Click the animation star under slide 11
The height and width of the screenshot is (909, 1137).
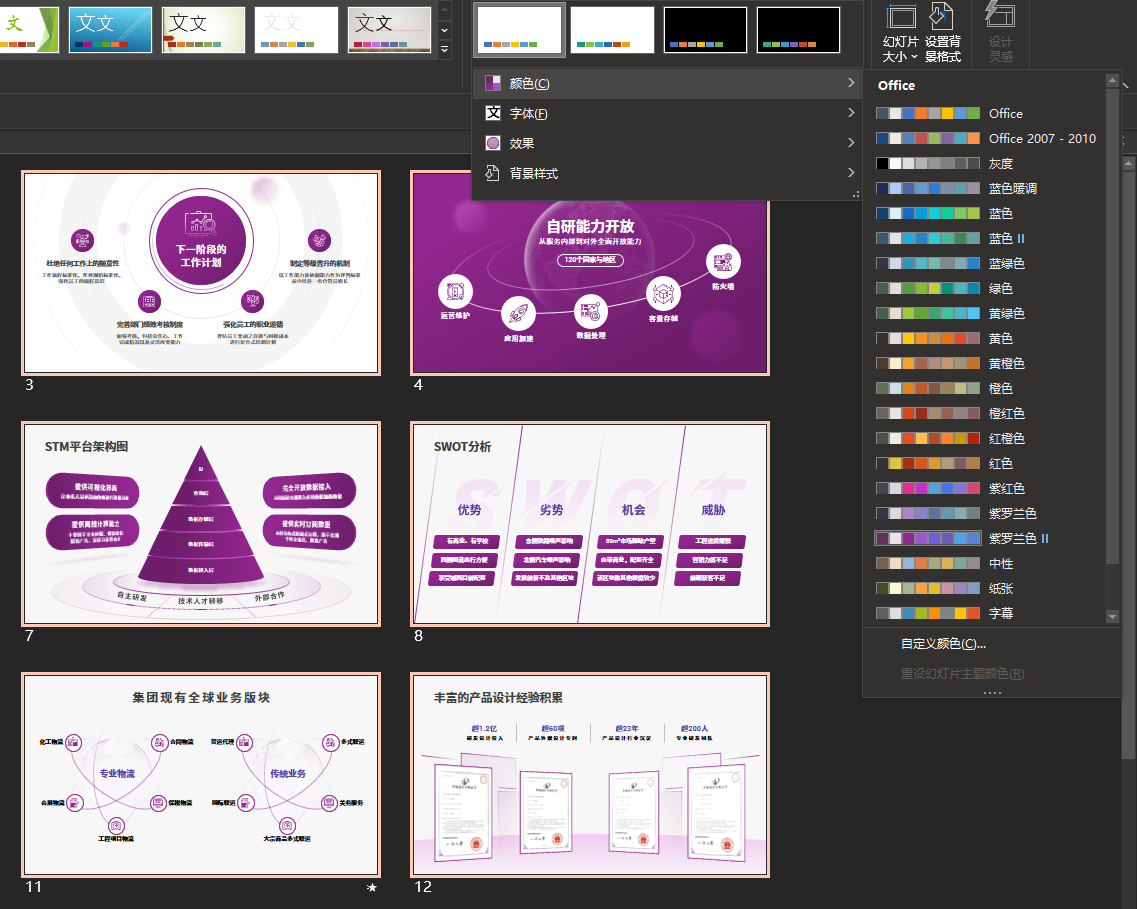click(372, 887)
